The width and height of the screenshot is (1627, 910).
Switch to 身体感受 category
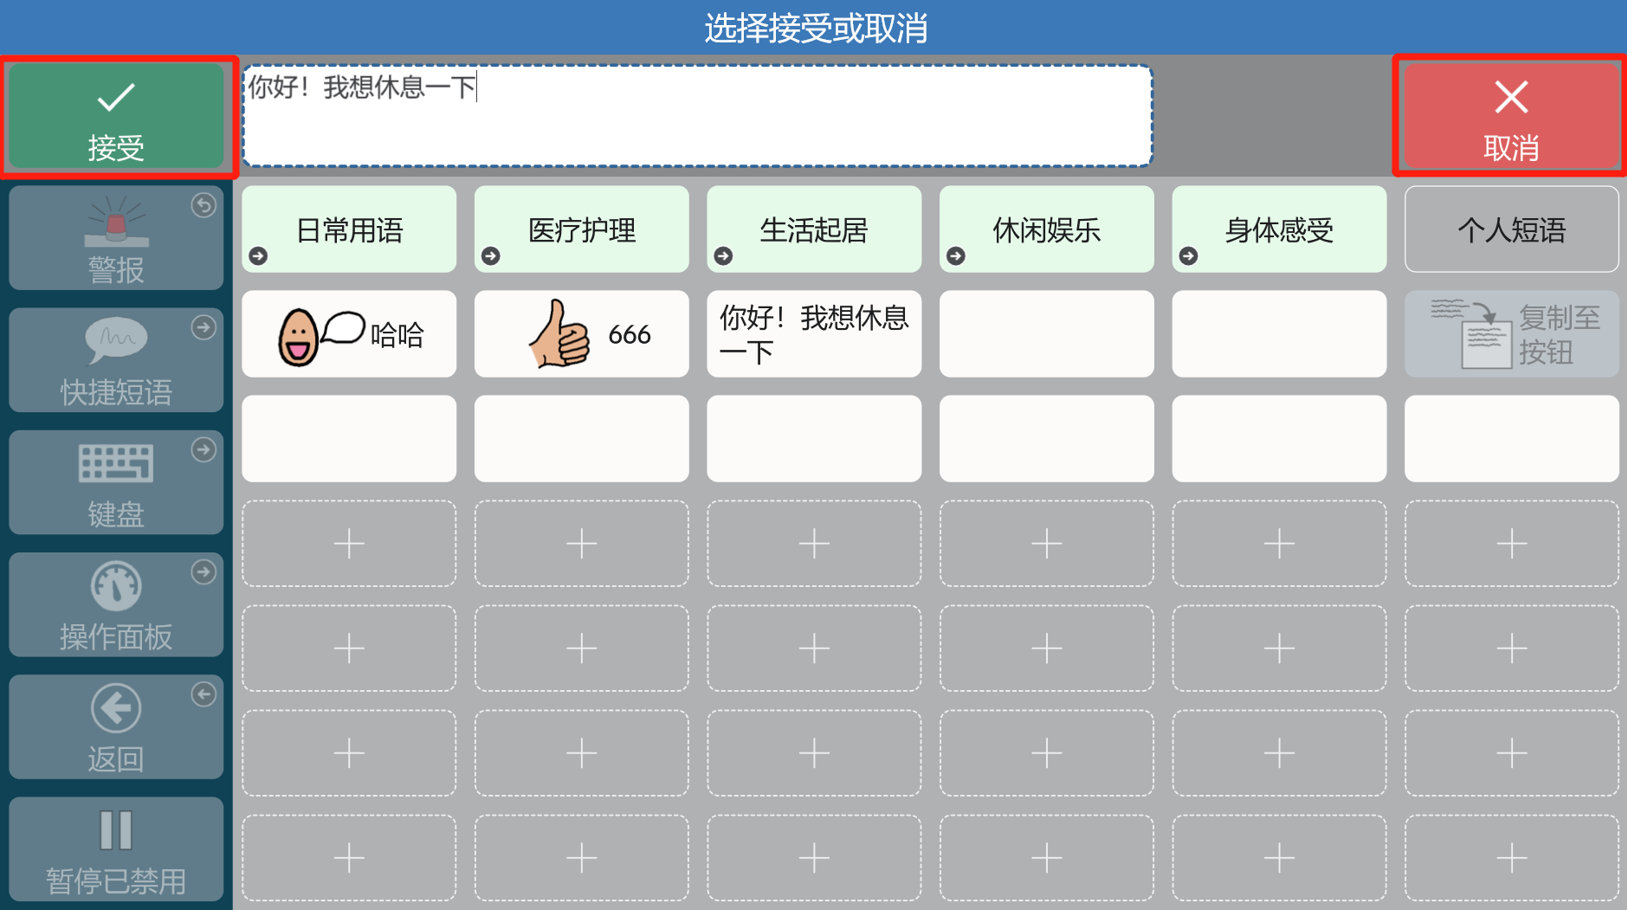point(1279,230)
